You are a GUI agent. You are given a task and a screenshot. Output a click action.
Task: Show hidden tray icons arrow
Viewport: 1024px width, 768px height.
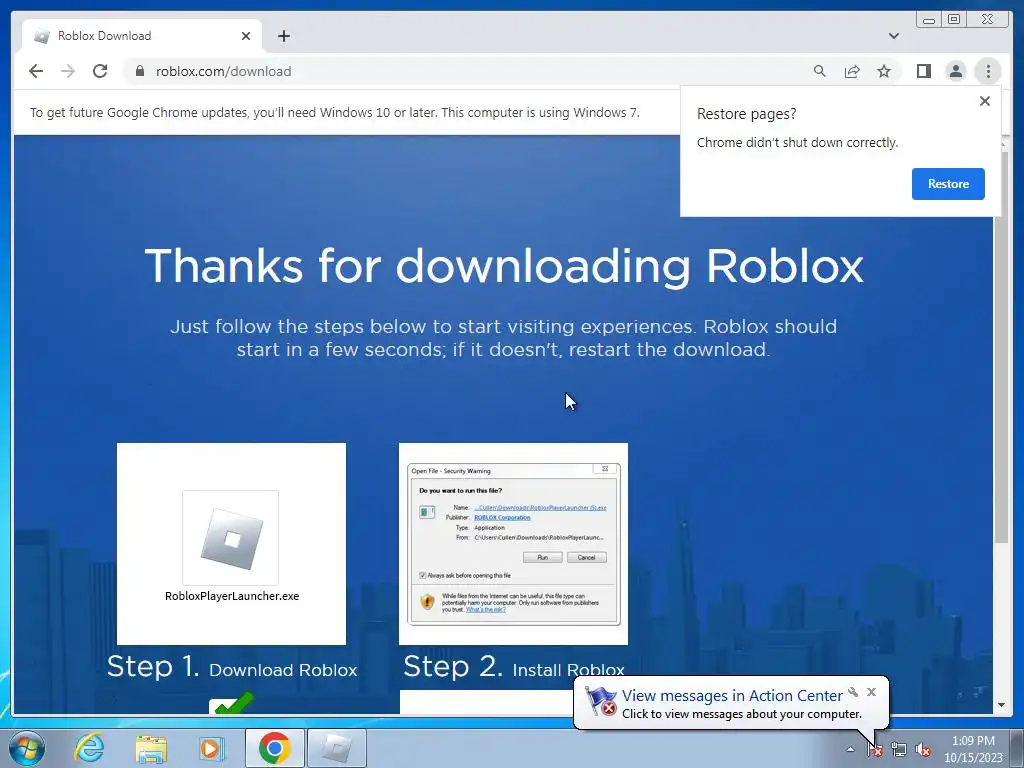tap(850, 749)
